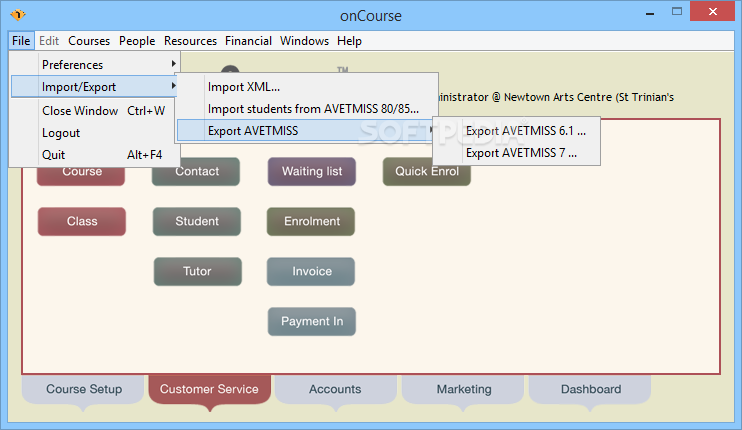Select Logout in the File menu
The width and height of the screenshot is (742, 430).
click(x=95, y=133)
